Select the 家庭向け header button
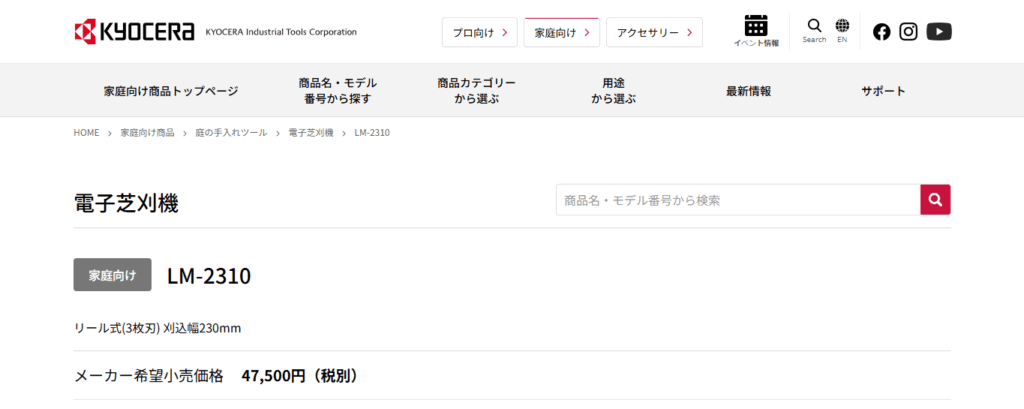This screenshot has width=1024, height=409. pyautogui.click(x=561, y=32)
